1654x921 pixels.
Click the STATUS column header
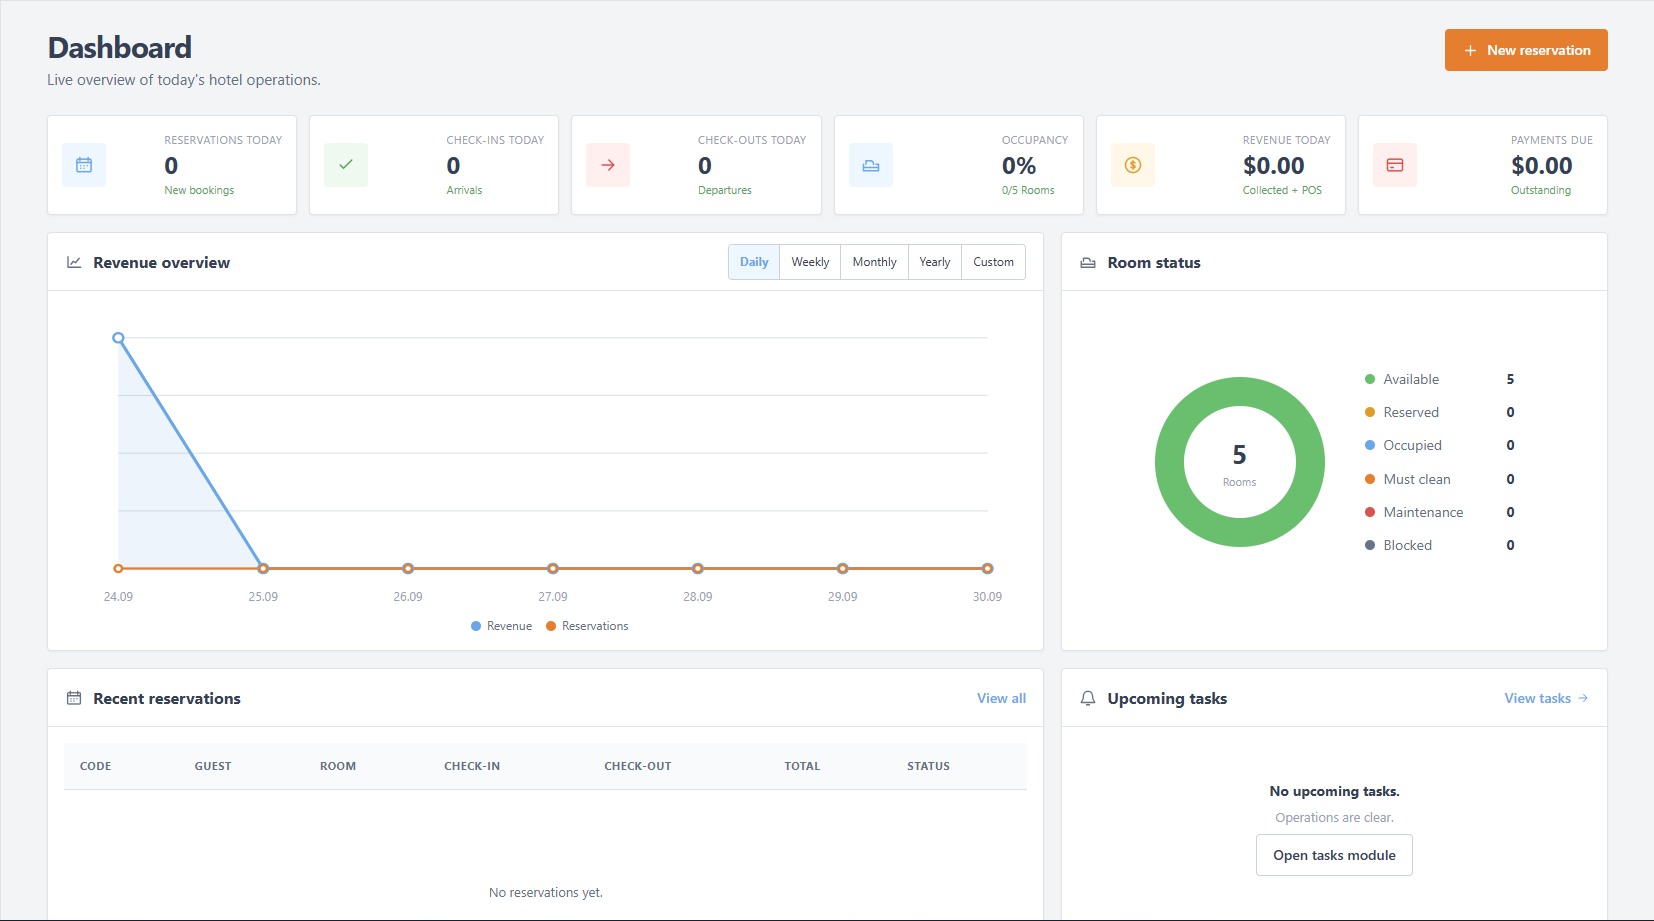928,766
